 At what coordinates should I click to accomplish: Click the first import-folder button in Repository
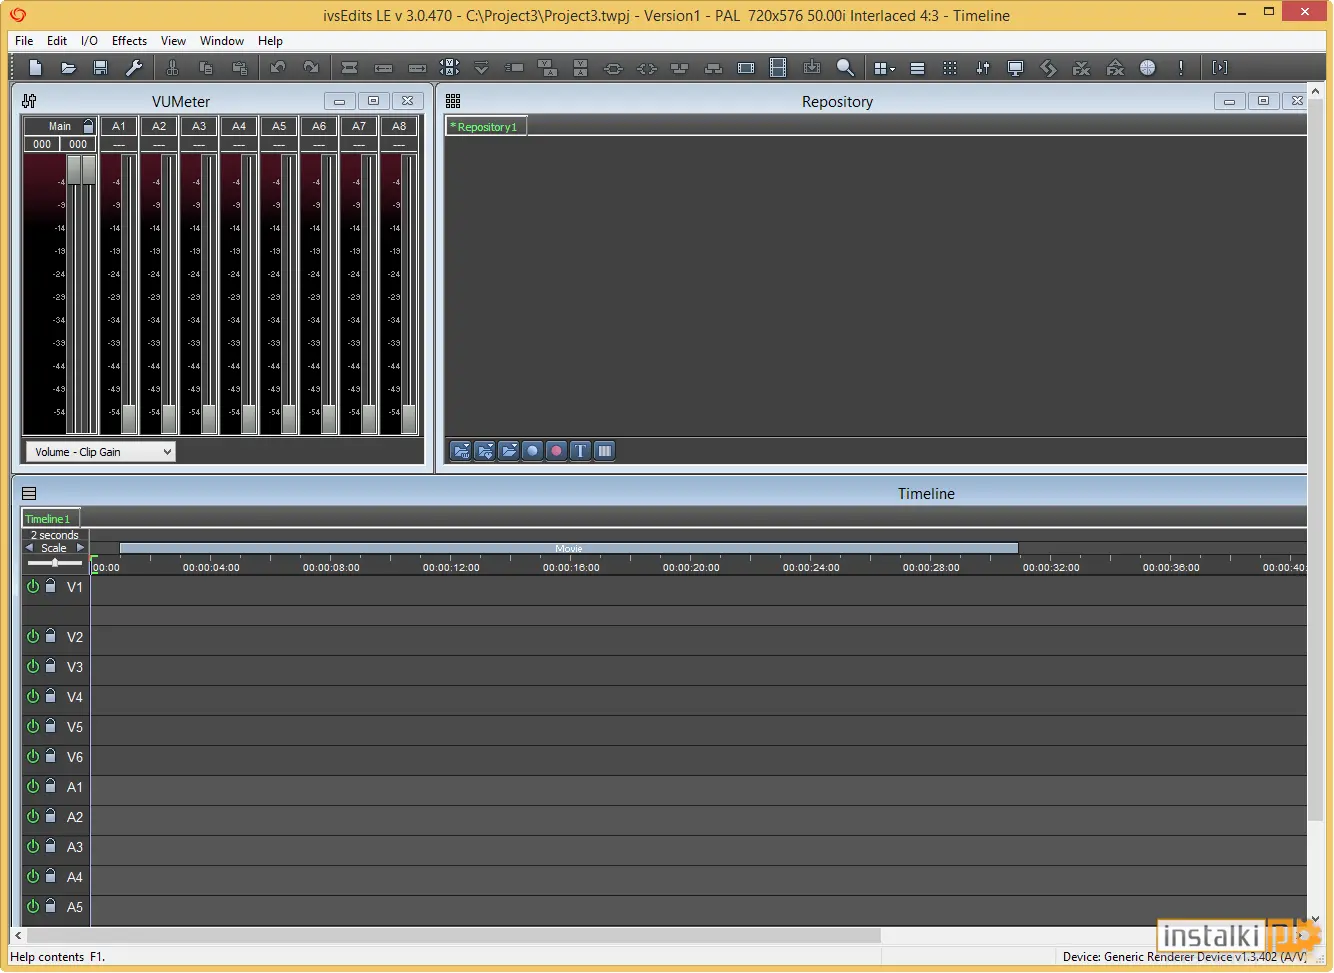coord(461,451)
